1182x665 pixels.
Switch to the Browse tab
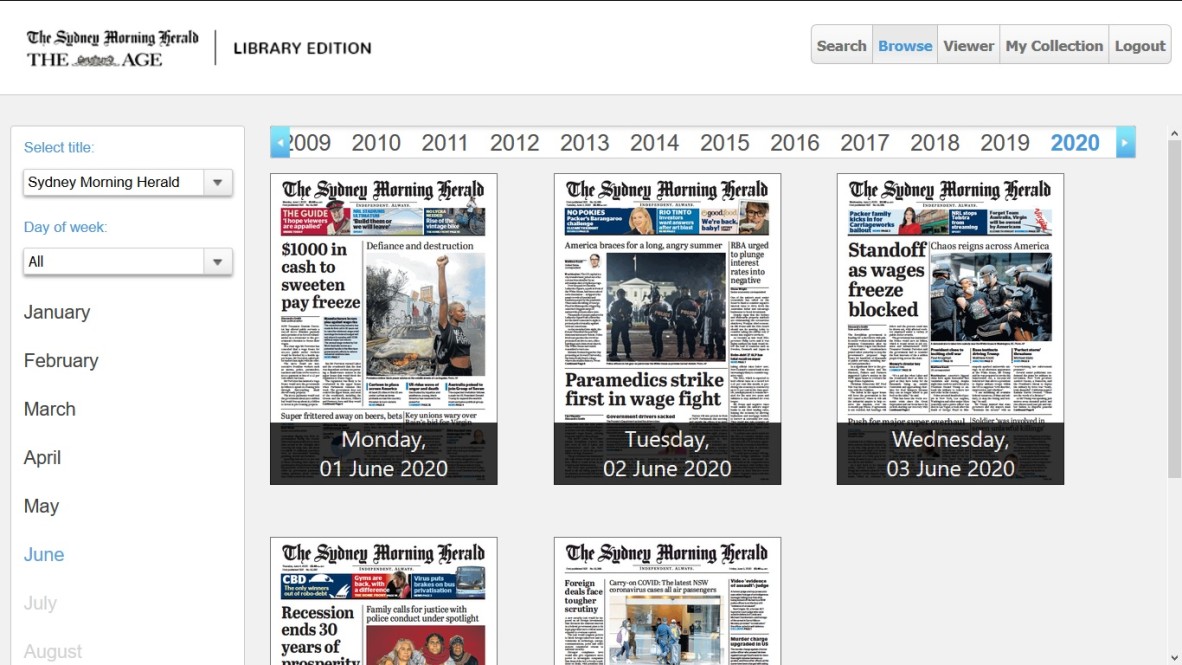(905, 45)
